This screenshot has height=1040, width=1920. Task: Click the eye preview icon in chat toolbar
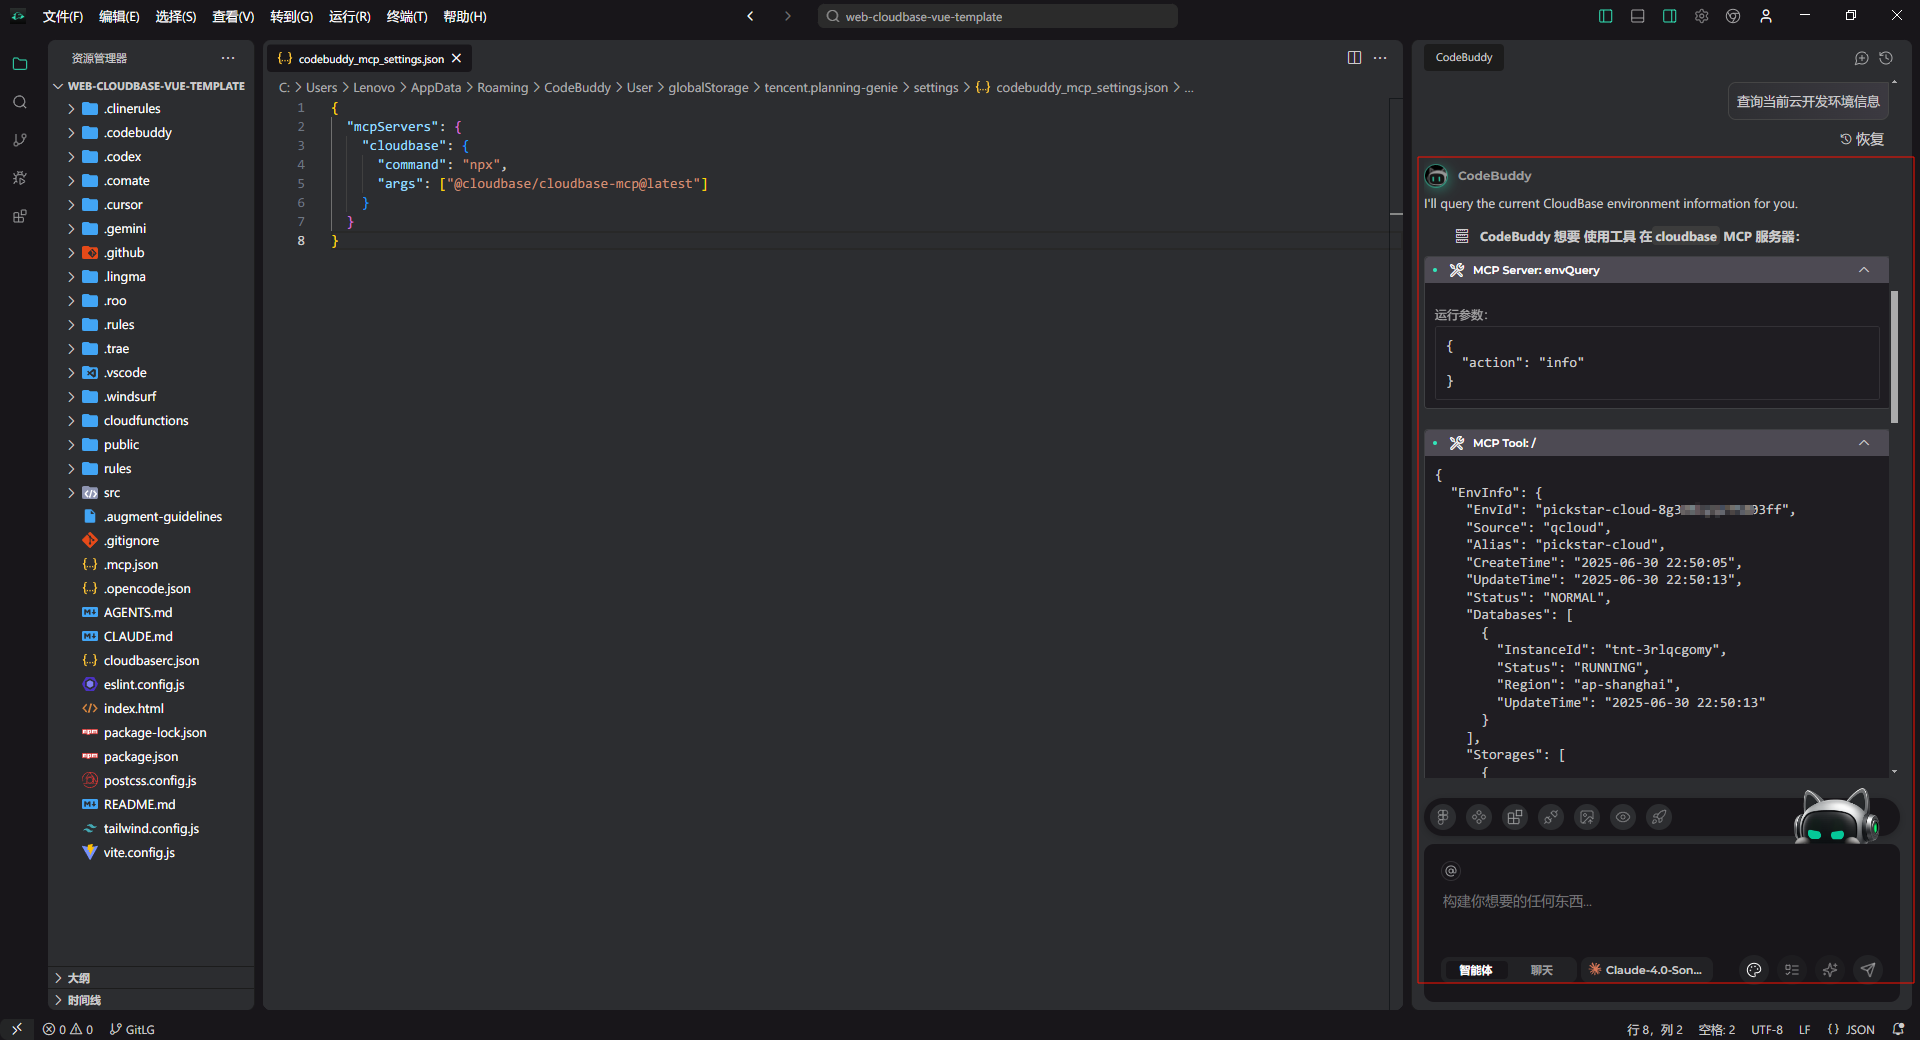click(x=1623, y=817)
